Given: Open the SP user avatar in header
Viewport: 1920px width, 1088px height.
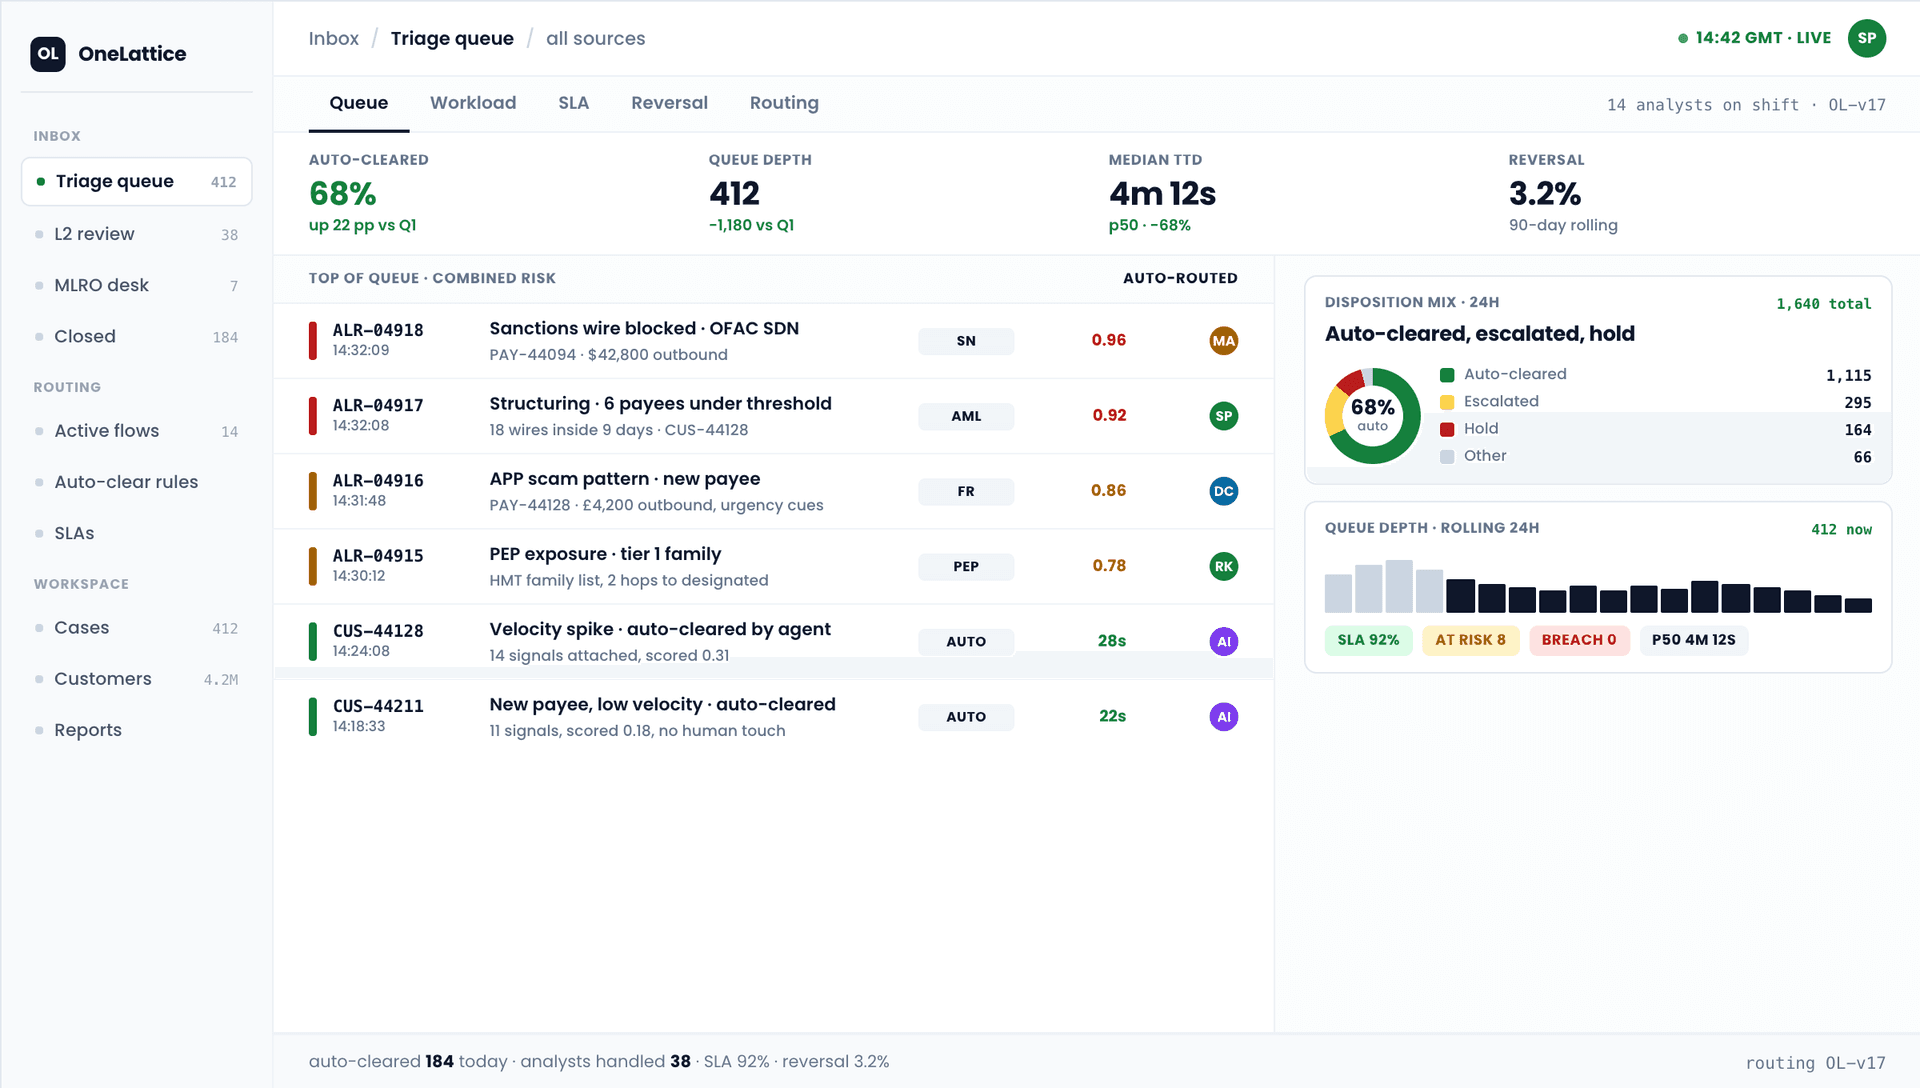Looking at the screenshot, I should (1867, 38).
